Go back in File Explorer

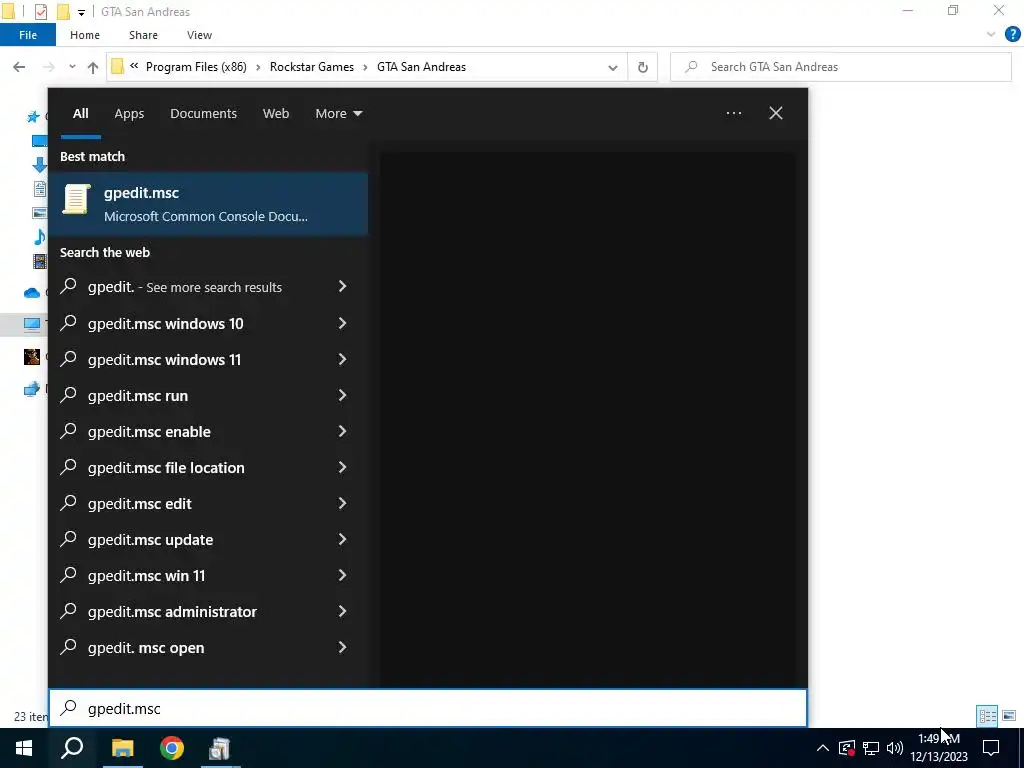click(x=20, y=67)
